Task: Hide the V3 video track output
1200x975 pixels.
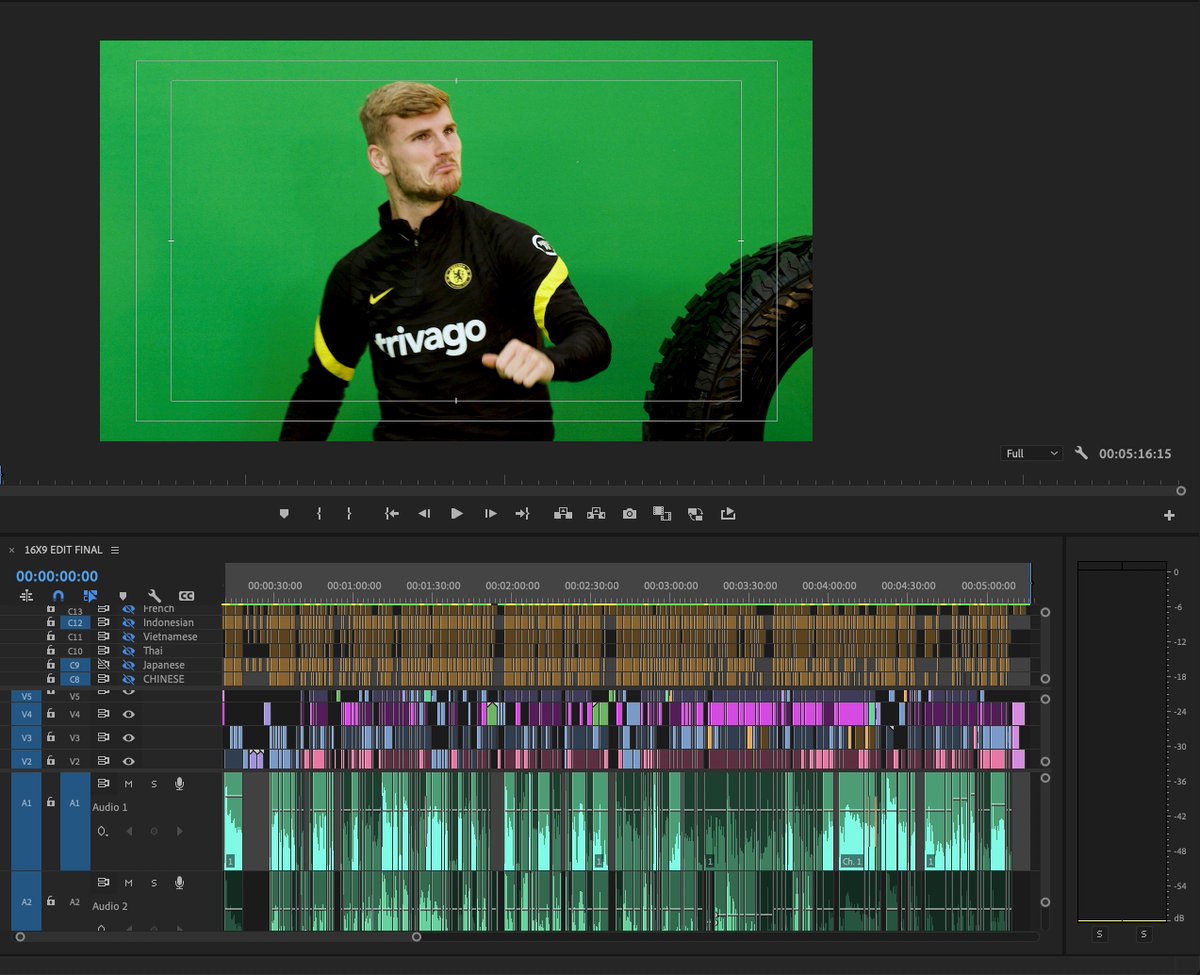Action: (x=128, y=737)
